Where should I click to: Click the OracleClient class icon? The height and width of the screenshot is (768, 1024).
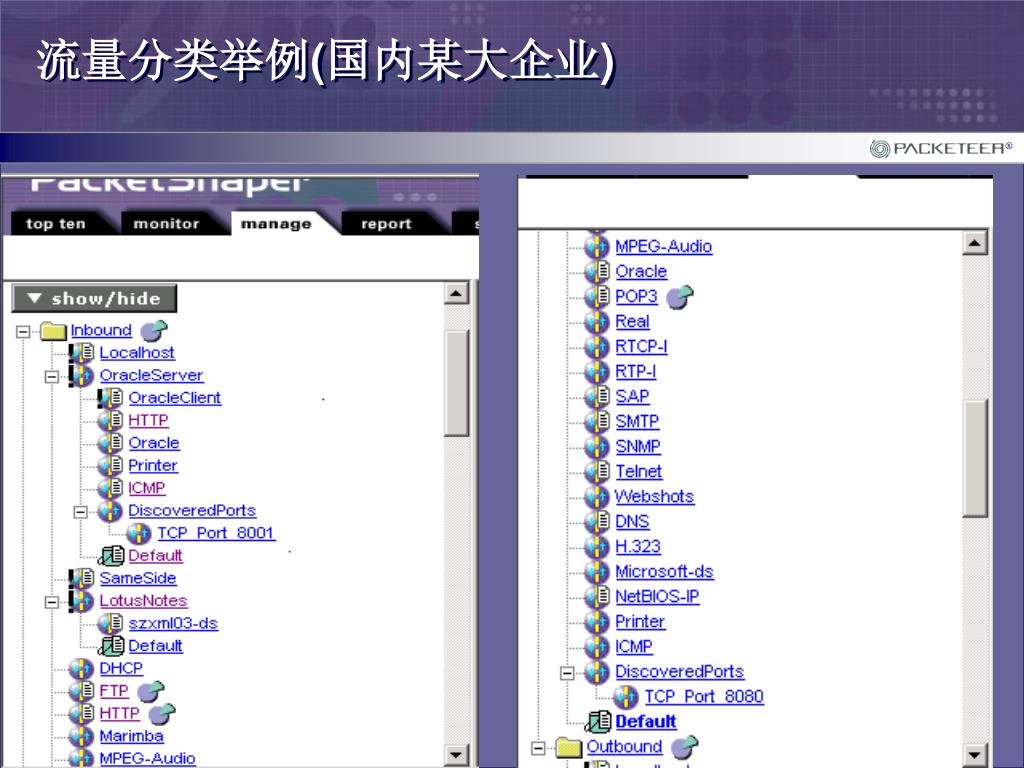(x=110, y=398)
